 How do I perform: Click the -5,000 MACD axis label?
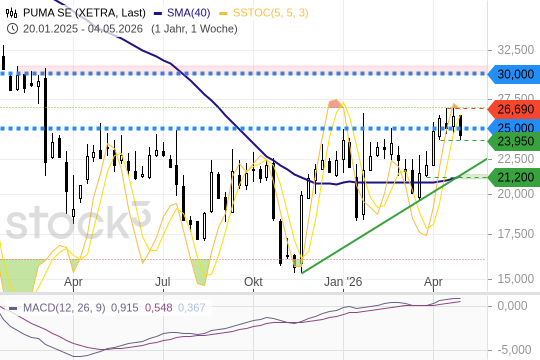coord(514,350)
